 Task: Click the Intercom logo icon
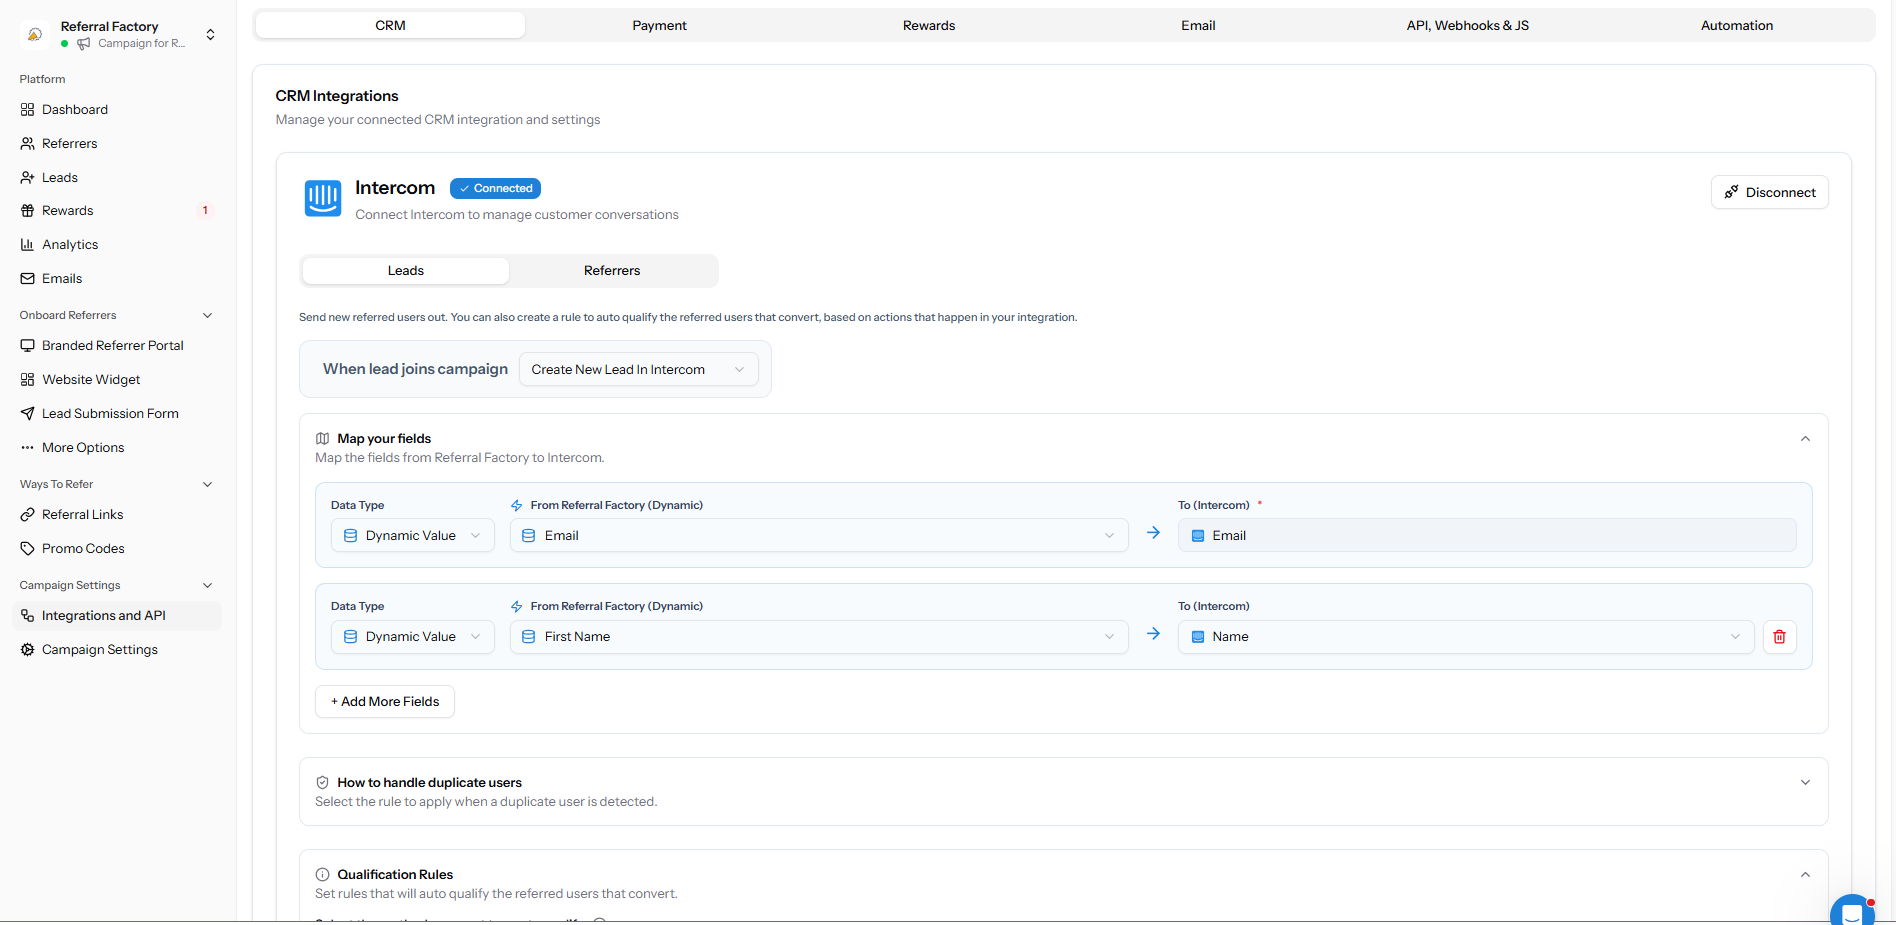(323, 198)
